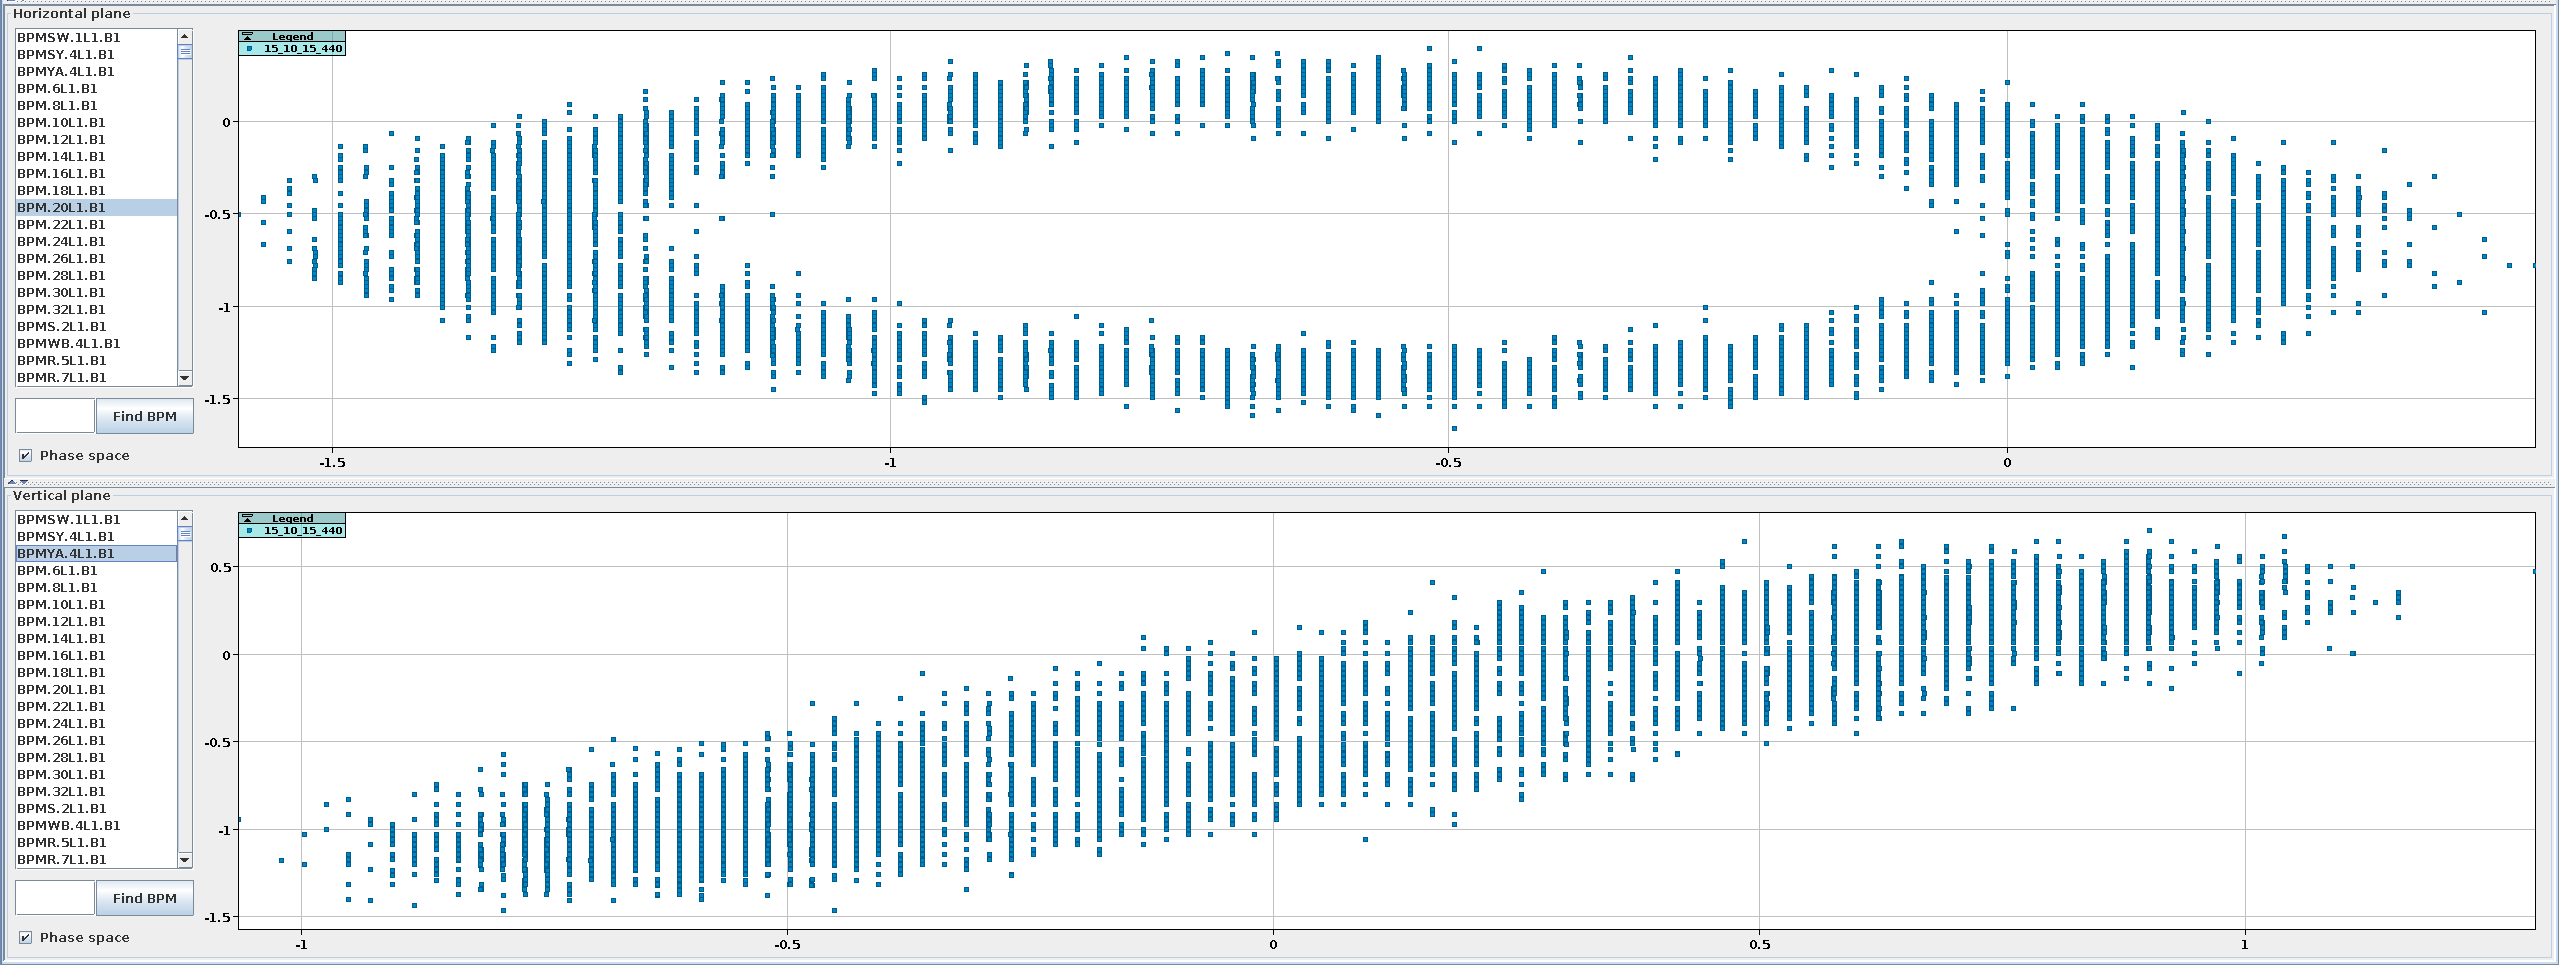This screenshot has width=2560, height=966.
Task: Select BPM.10L1.B1 in Vertical plane list
Action: click(96, 604)
